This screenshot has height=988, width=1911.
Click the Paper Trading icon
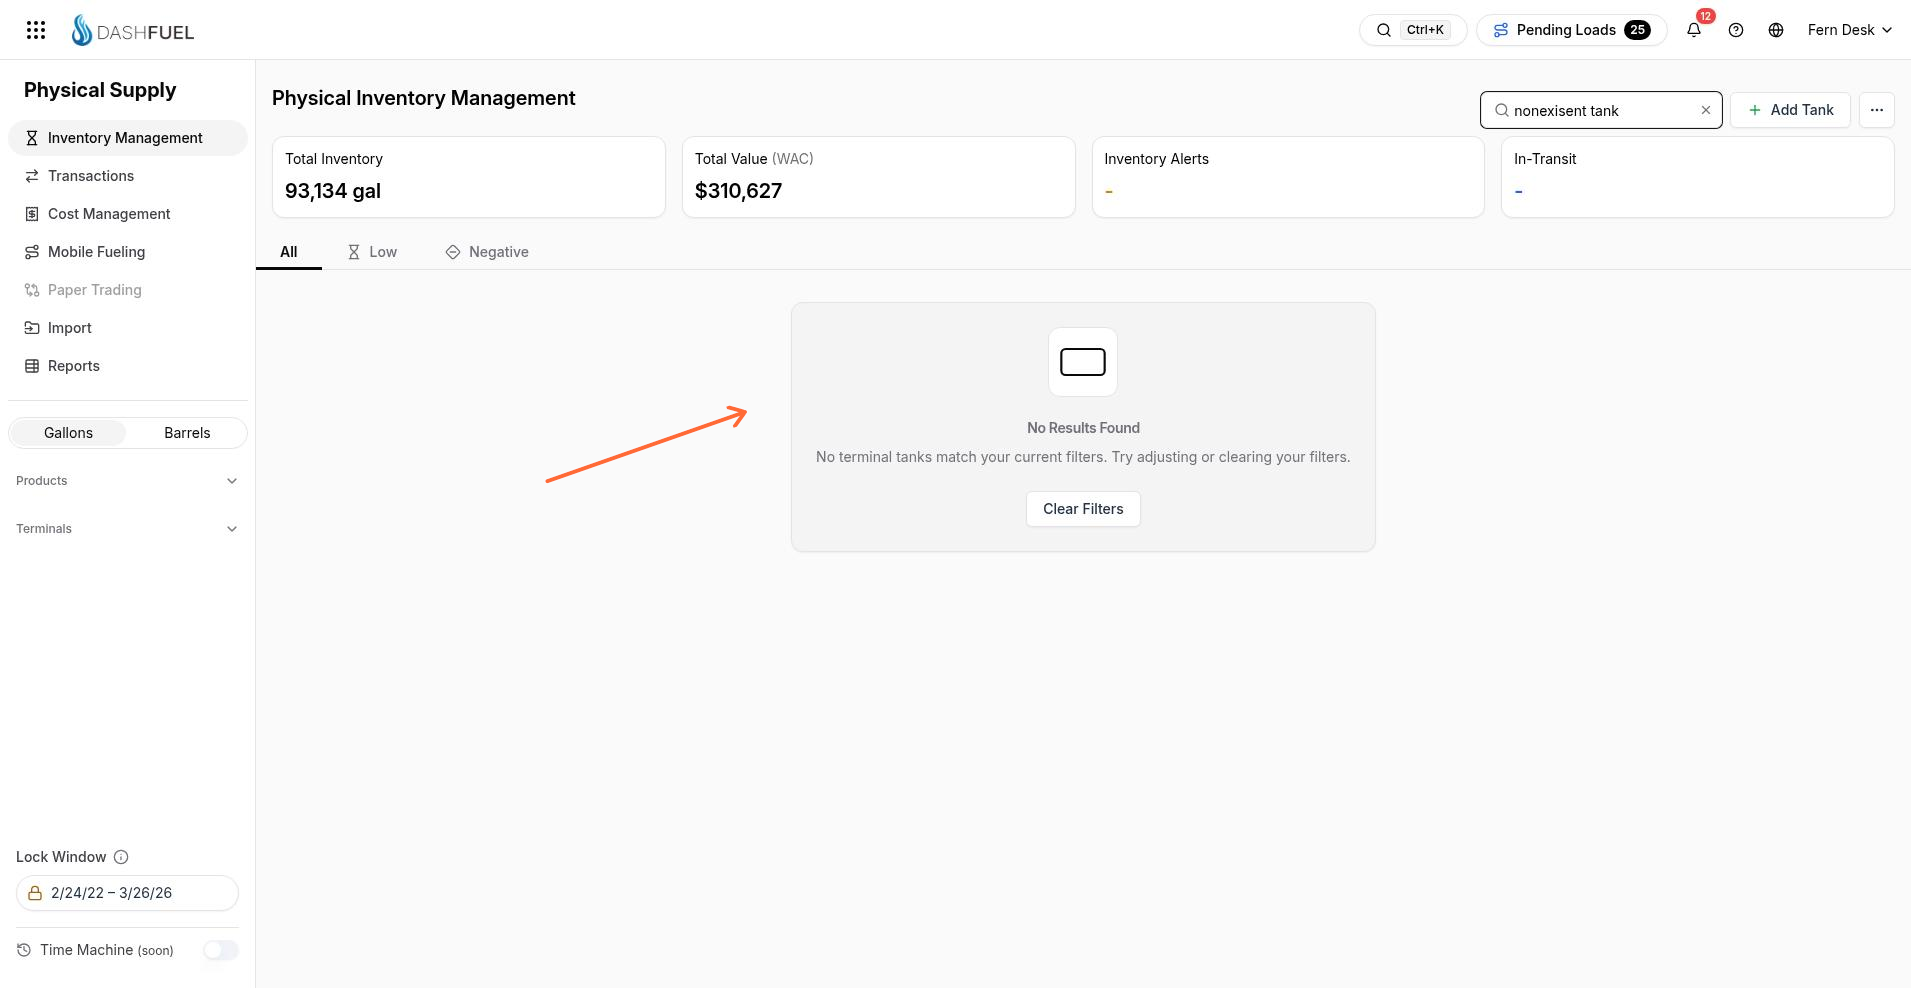click(32, 290)
